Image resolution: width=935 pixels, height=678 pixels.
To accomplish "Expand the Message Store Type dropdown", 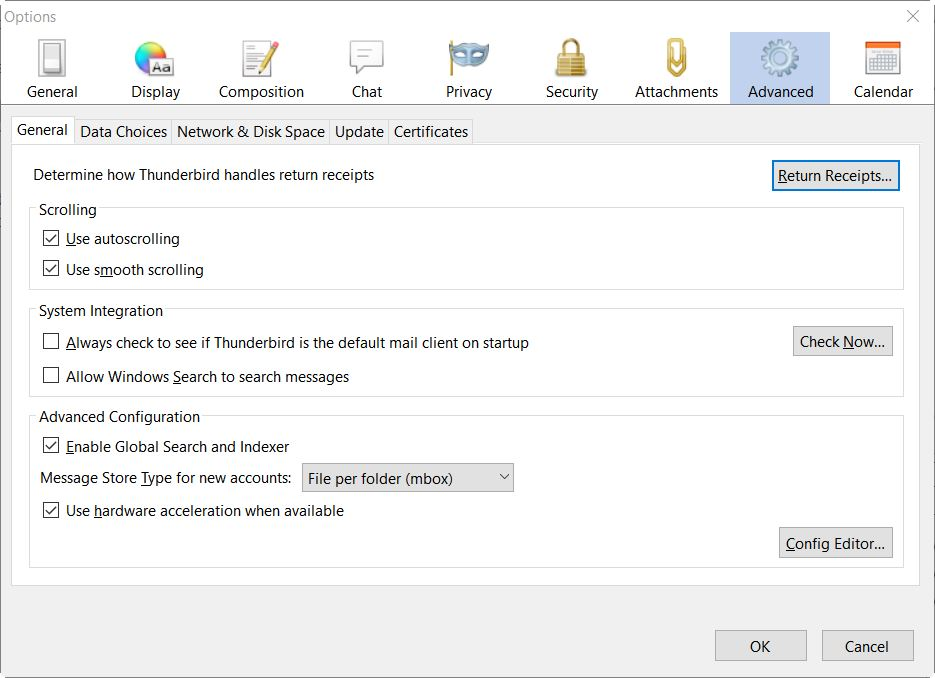I will pos(408,479).
